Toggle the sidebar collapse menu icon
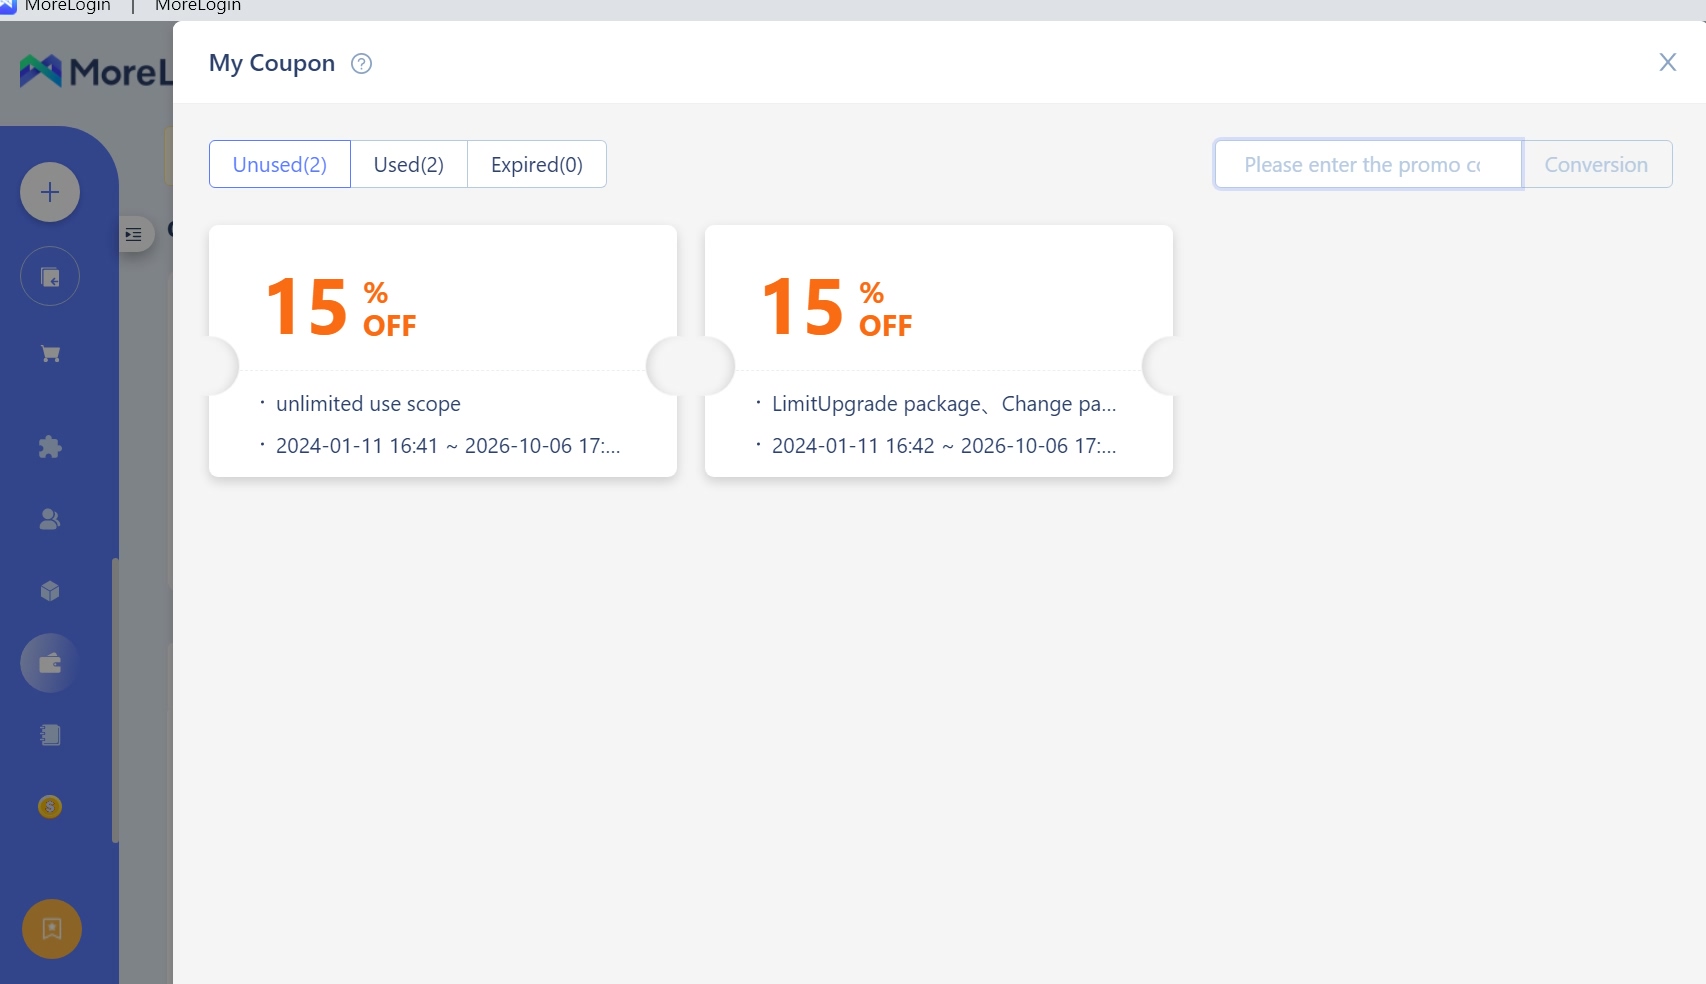This screenshot has height=984, width=1706. click(x=134, y=235)
